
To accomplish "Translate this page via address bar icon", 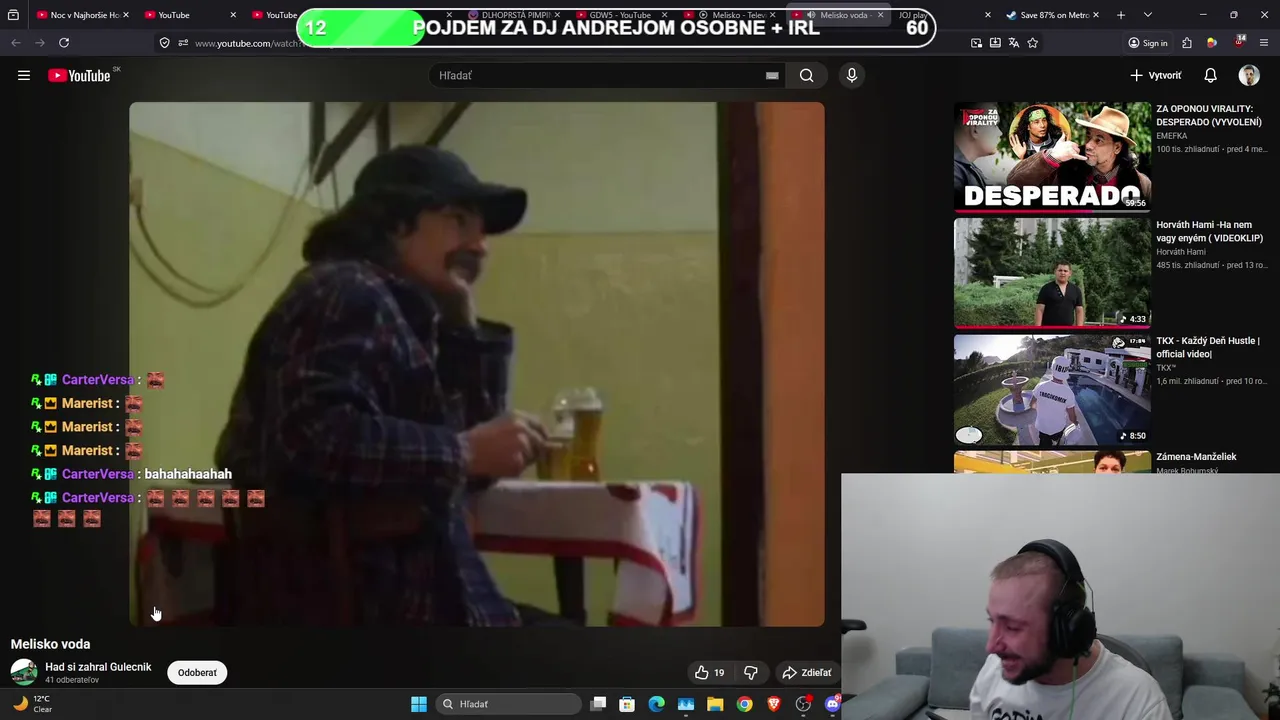I will point(1014,43).
